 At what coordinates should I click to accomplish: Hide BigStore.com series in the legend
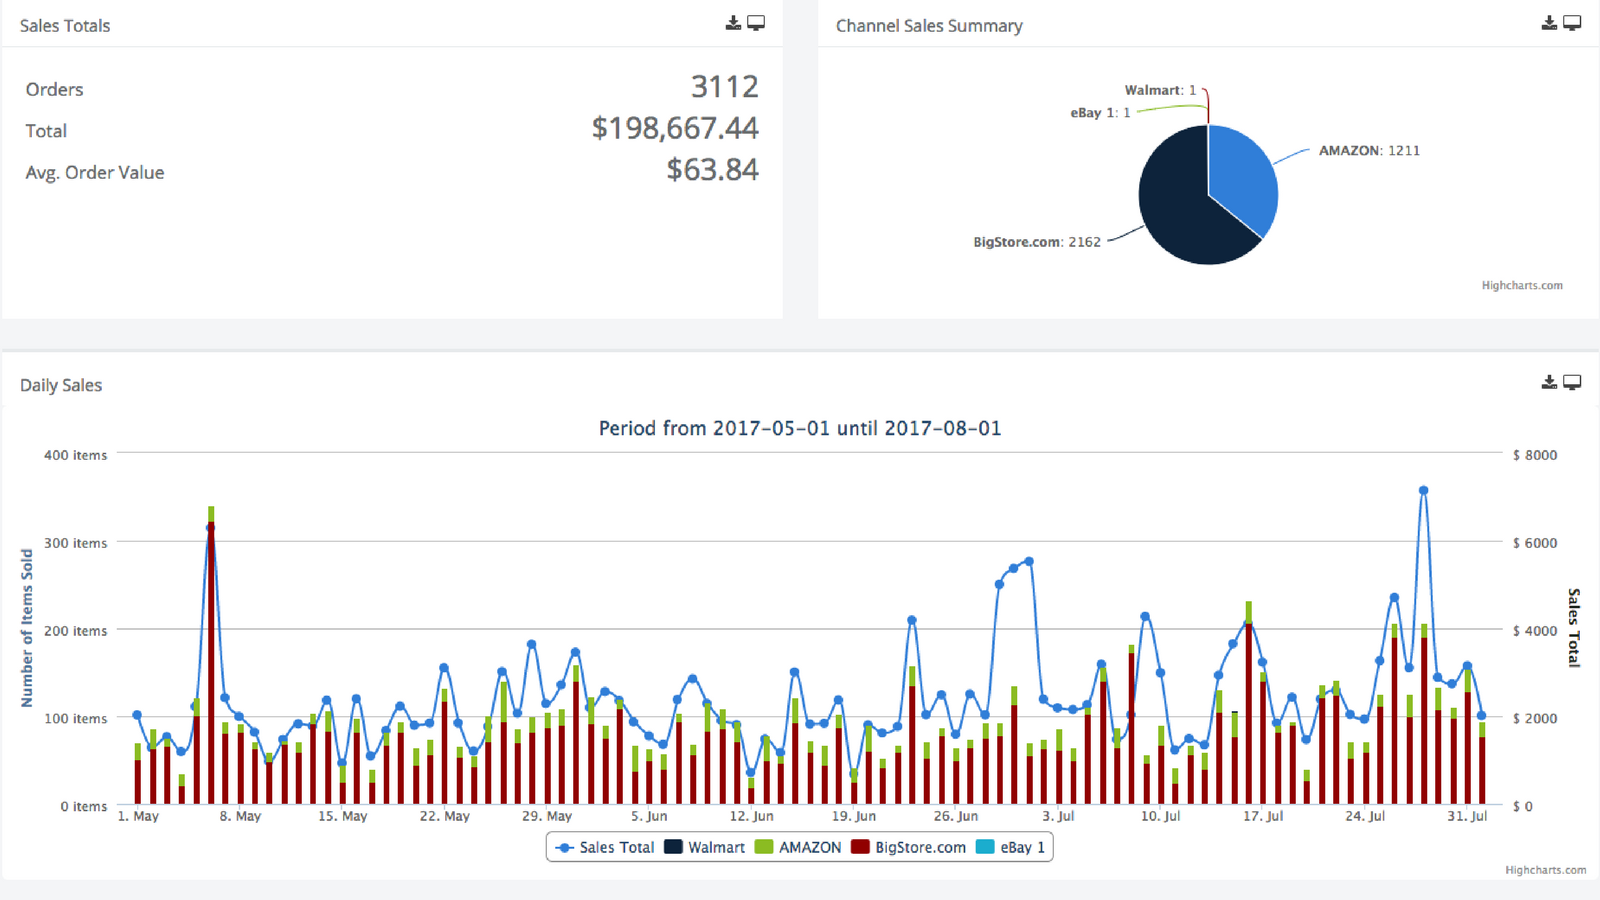(x=909, y=847)
